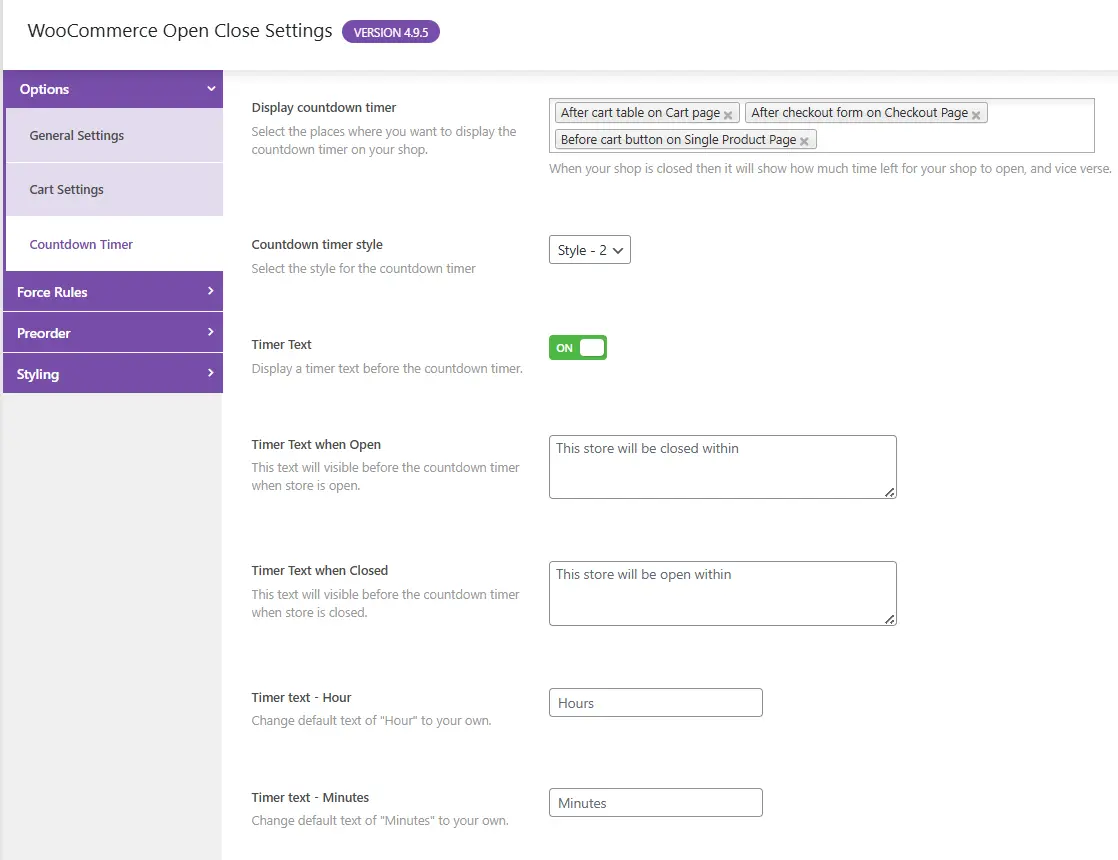Remove 'After checkout form on Checkout Page' tag
The height and width of the screenshot is (860, 1118).
point(976,115)
